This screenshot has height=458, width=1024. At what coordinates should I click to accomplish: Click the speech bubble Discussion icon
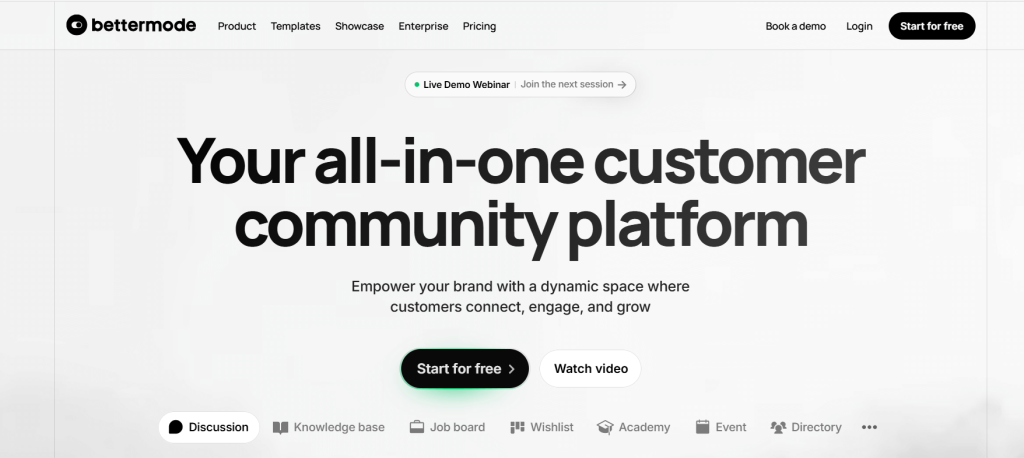[176, 427]
